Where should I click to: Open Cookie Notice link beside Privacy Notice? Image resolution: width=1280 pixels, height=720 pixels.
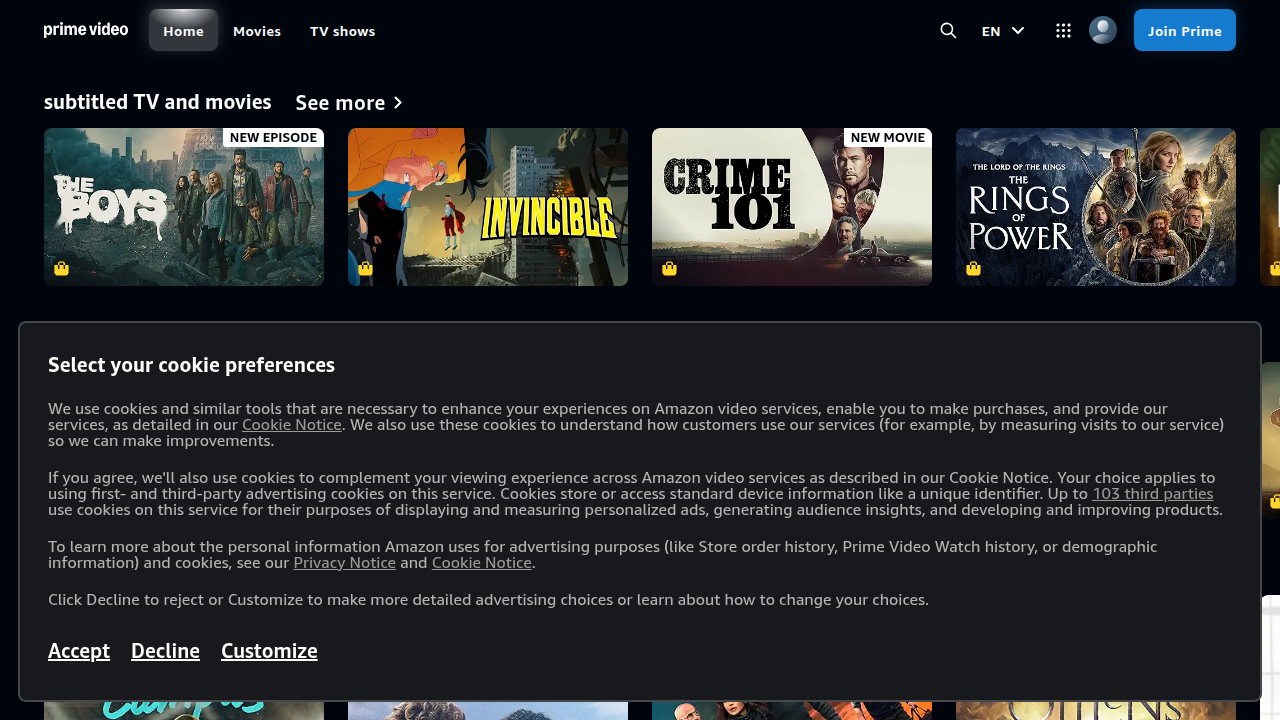pyautogui.click(x=482, y=562)
